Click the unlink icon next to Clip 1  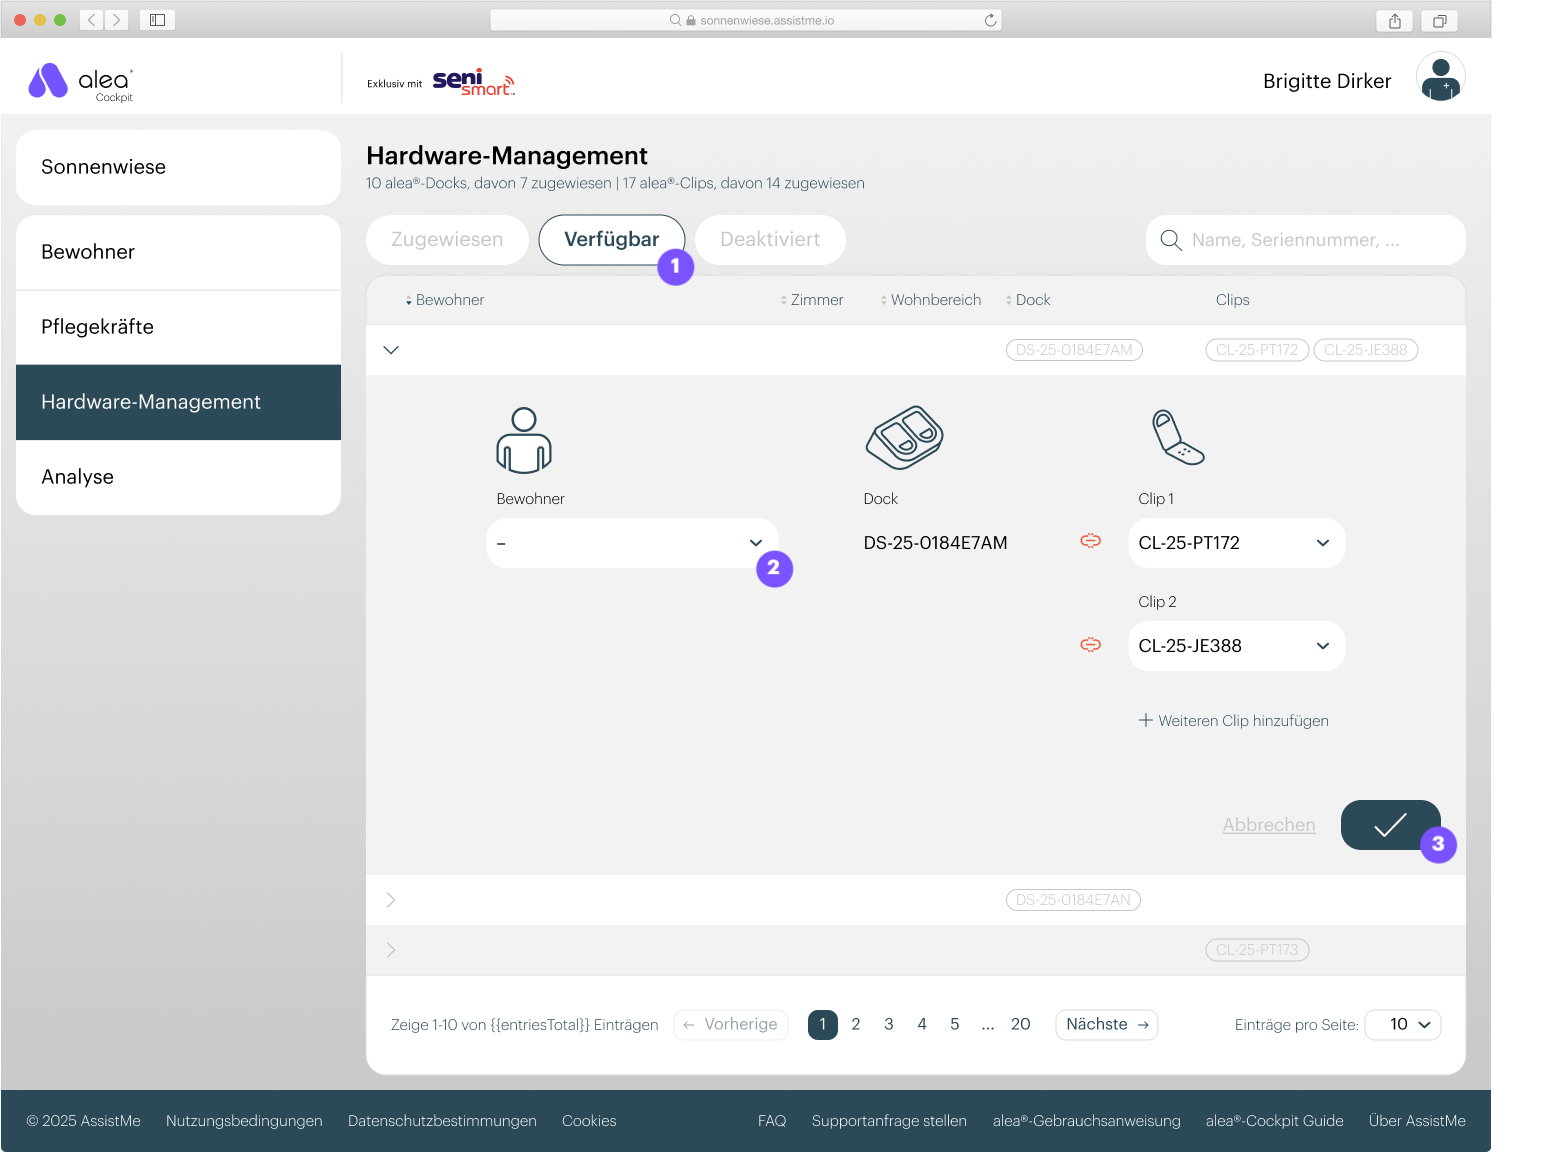tap(1090, 541)
